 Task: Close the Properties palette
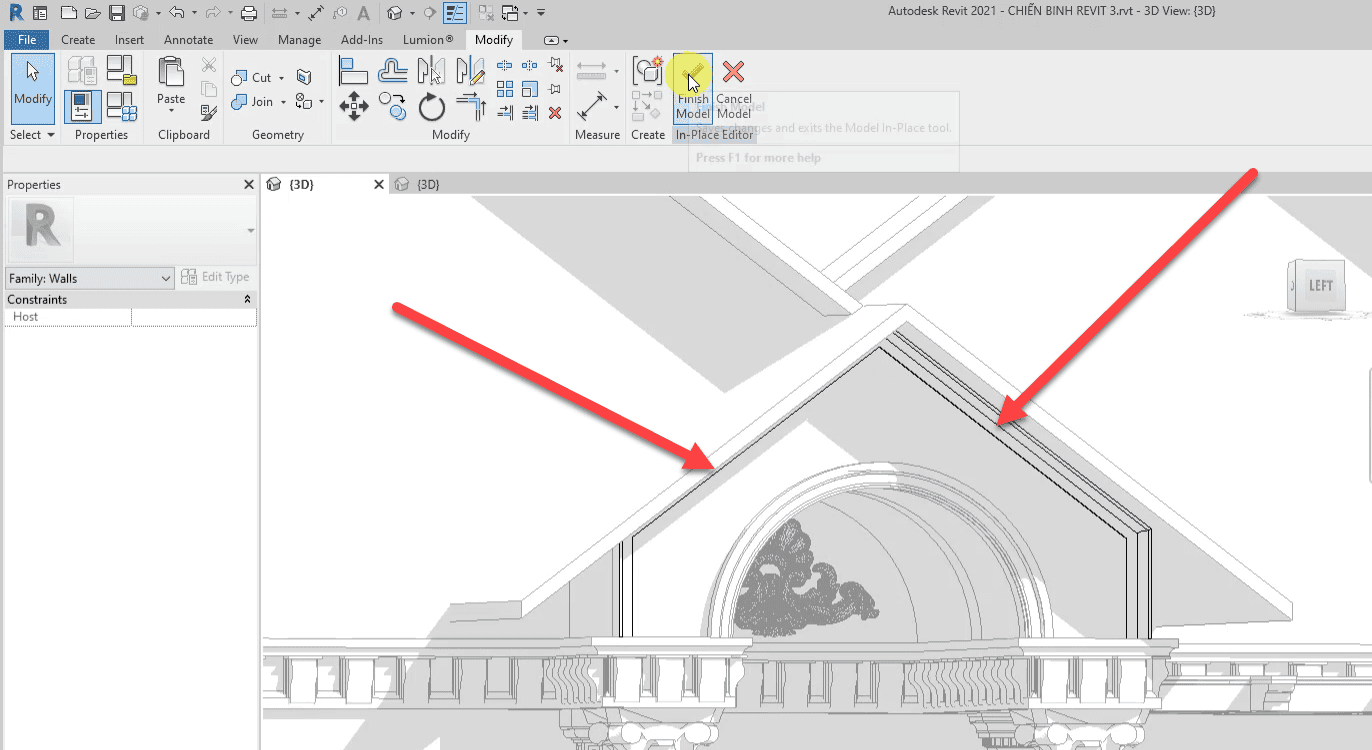(249, 184)
